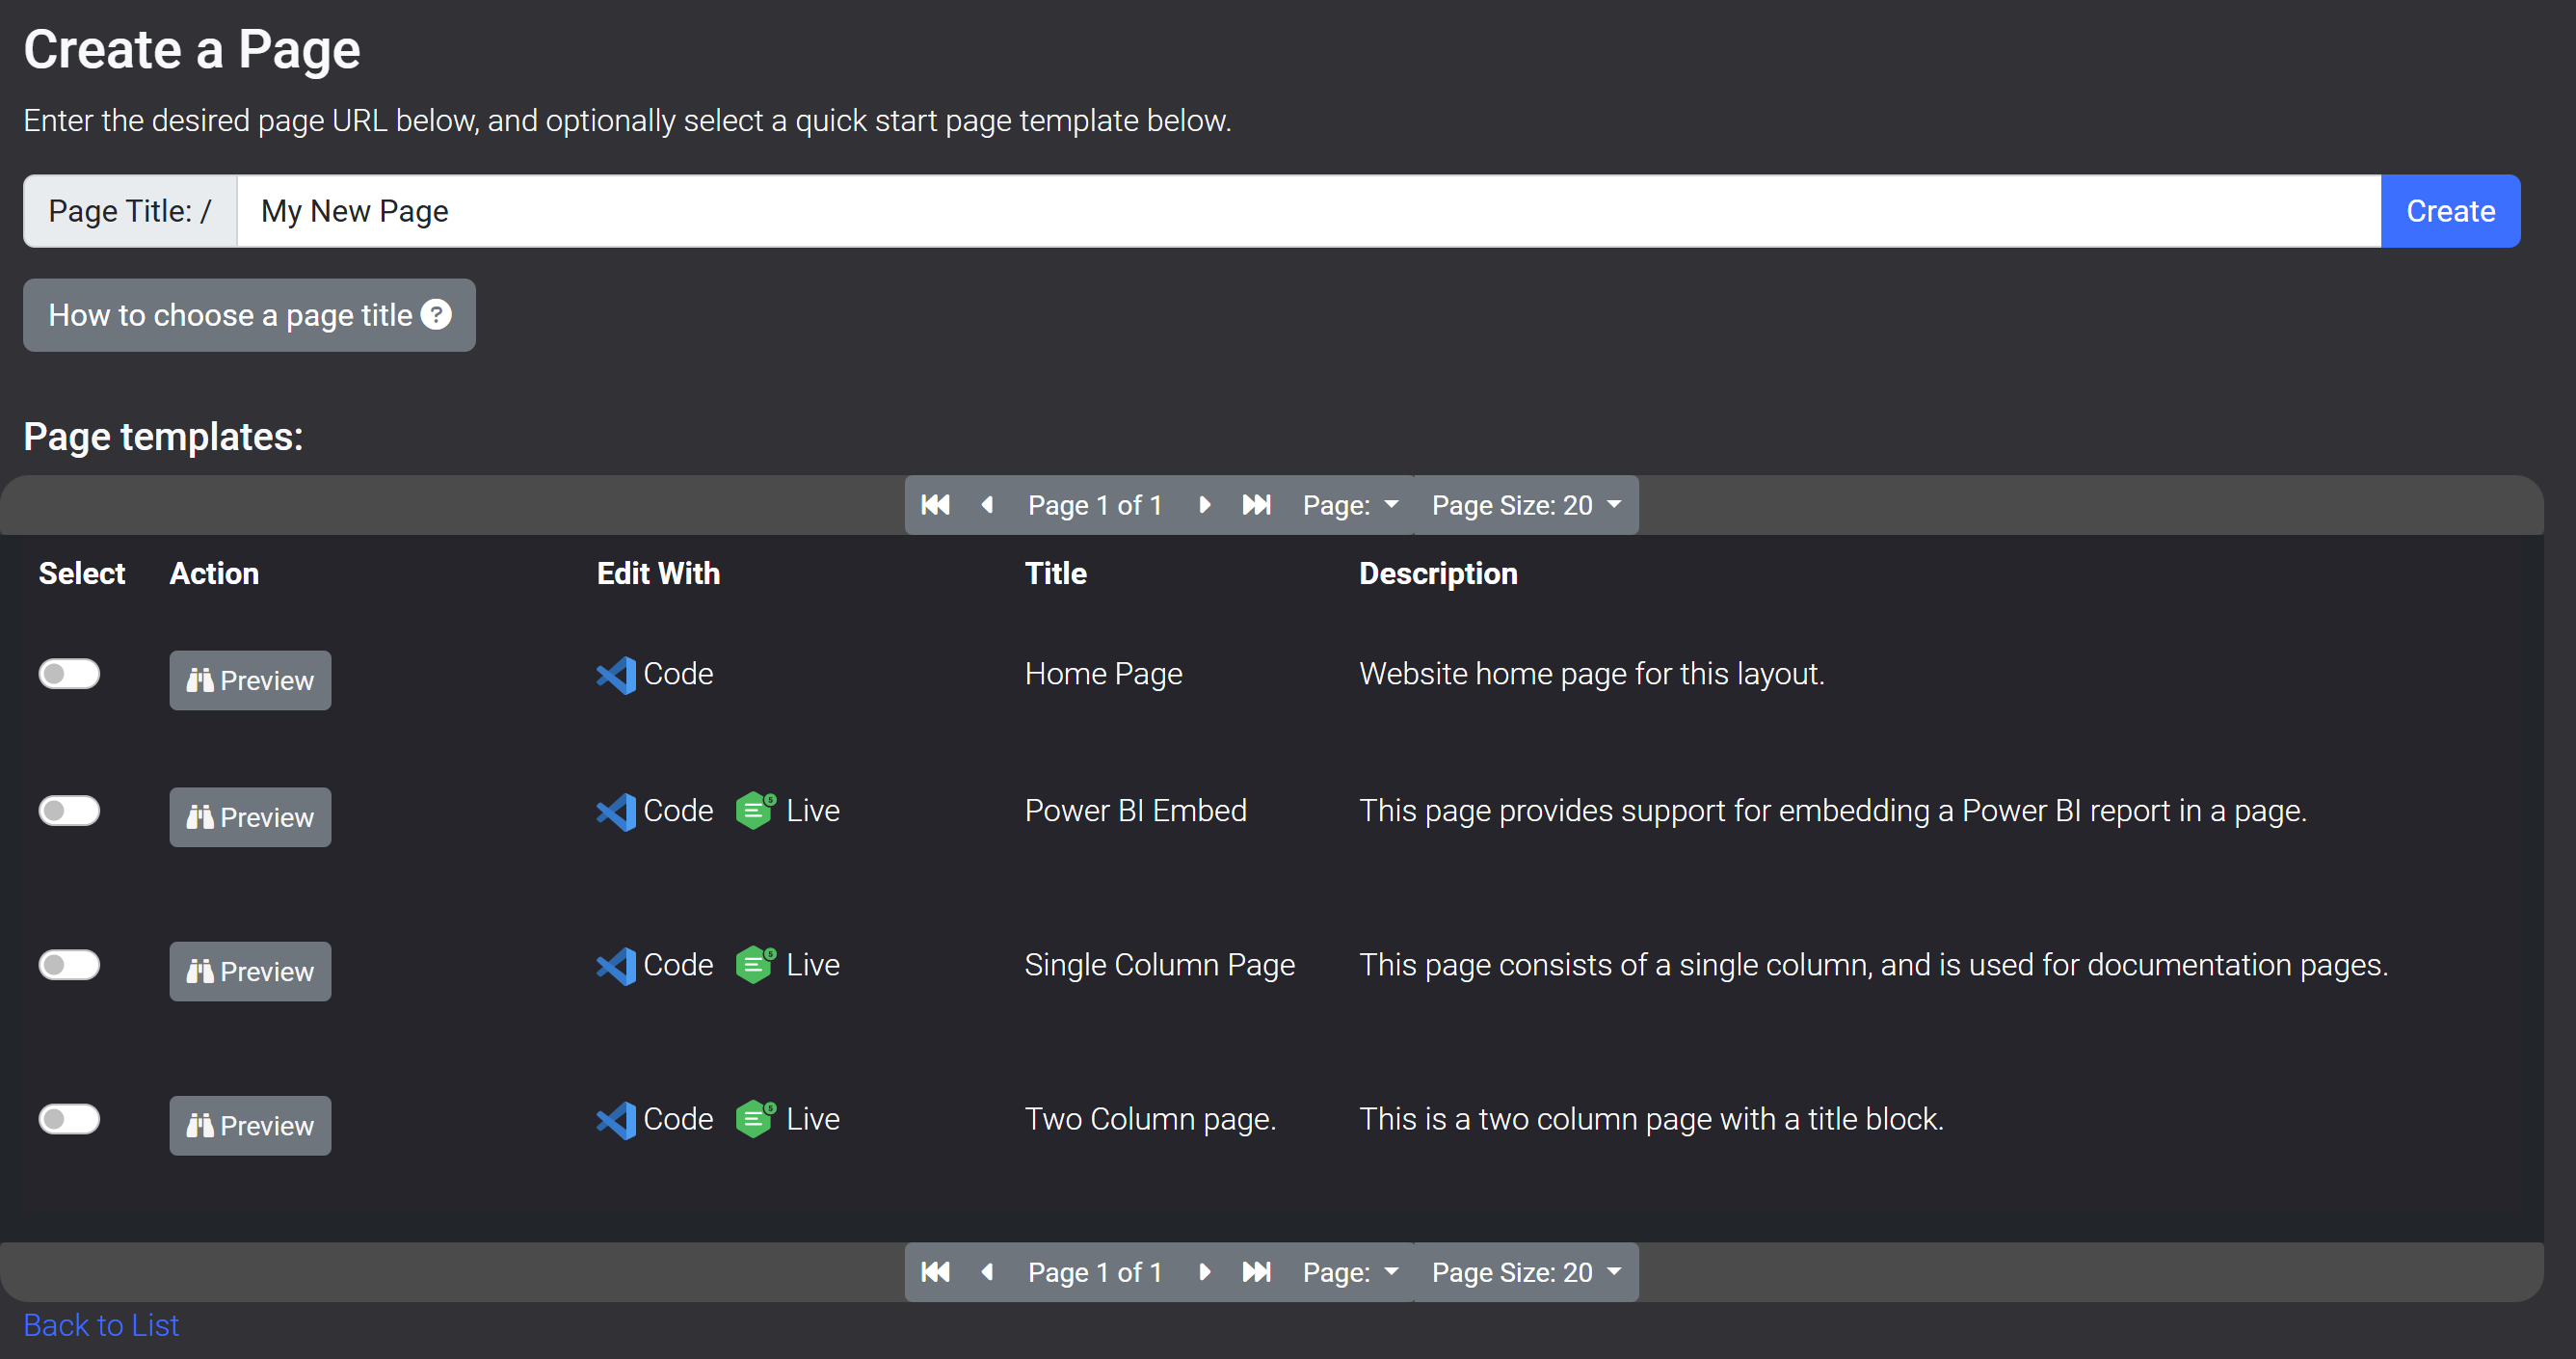Click VS Code icon for Single Column Page
The image size is (2576, 1359).
coord(616,966)
